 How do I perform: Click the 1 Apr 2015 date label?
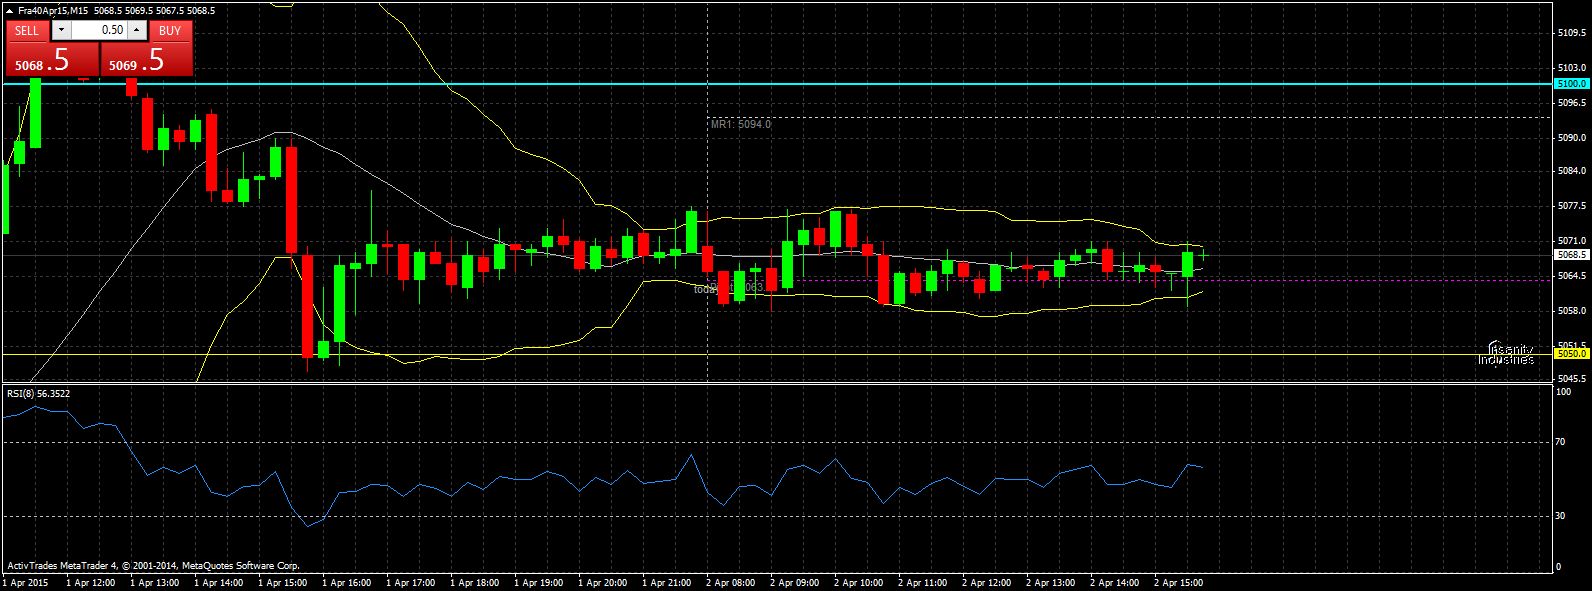(26, 583)
